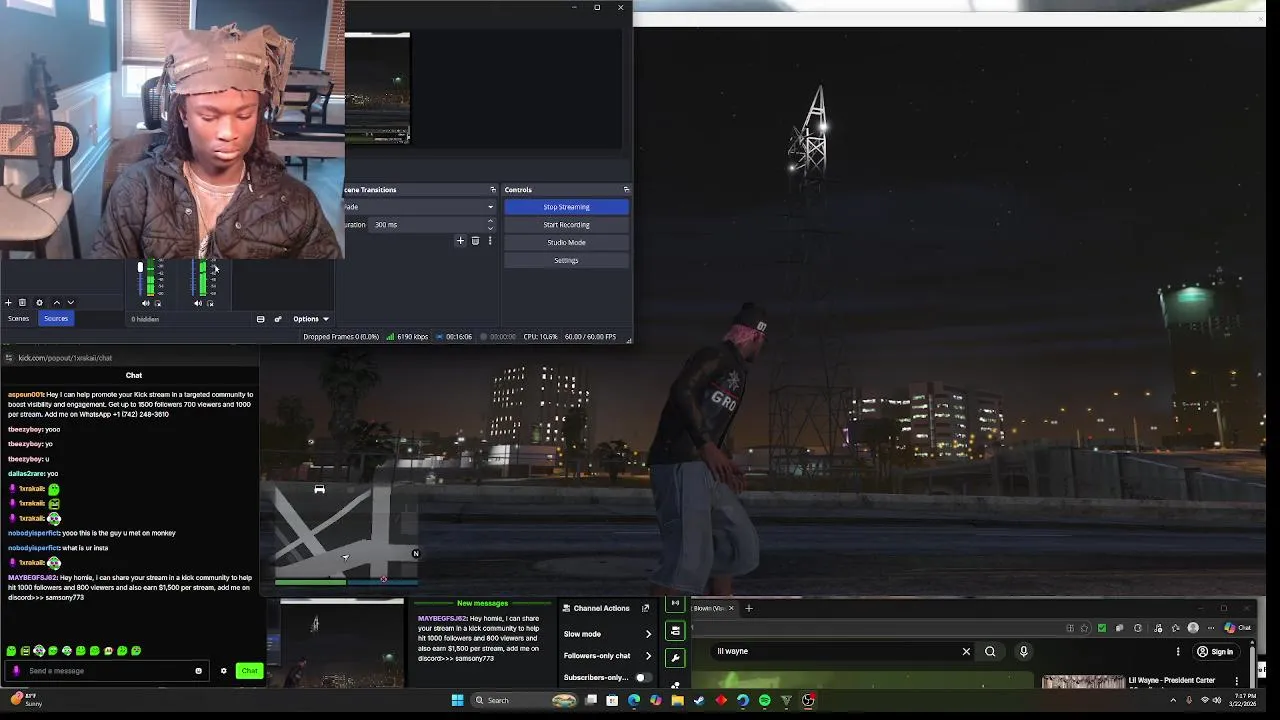Remove transition with trash icon
The width and height of the screenshot is (1280, 720).
pos(475,240)
